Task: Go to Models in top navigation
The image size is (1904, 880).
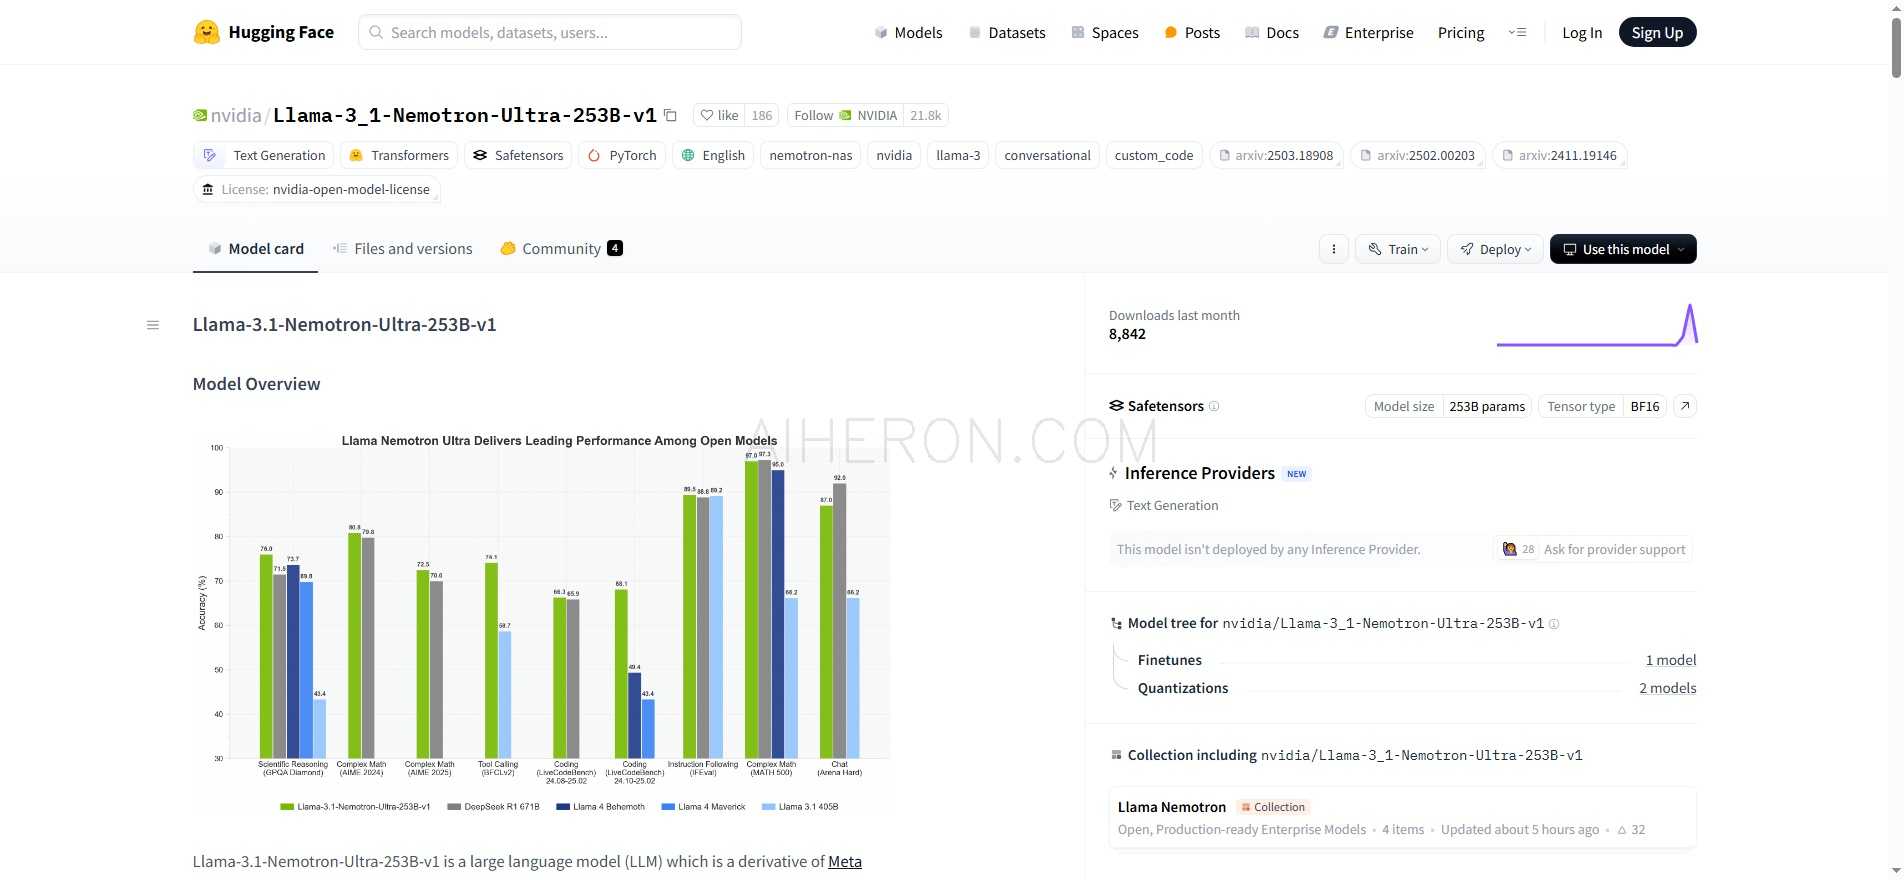Action: 908,33
